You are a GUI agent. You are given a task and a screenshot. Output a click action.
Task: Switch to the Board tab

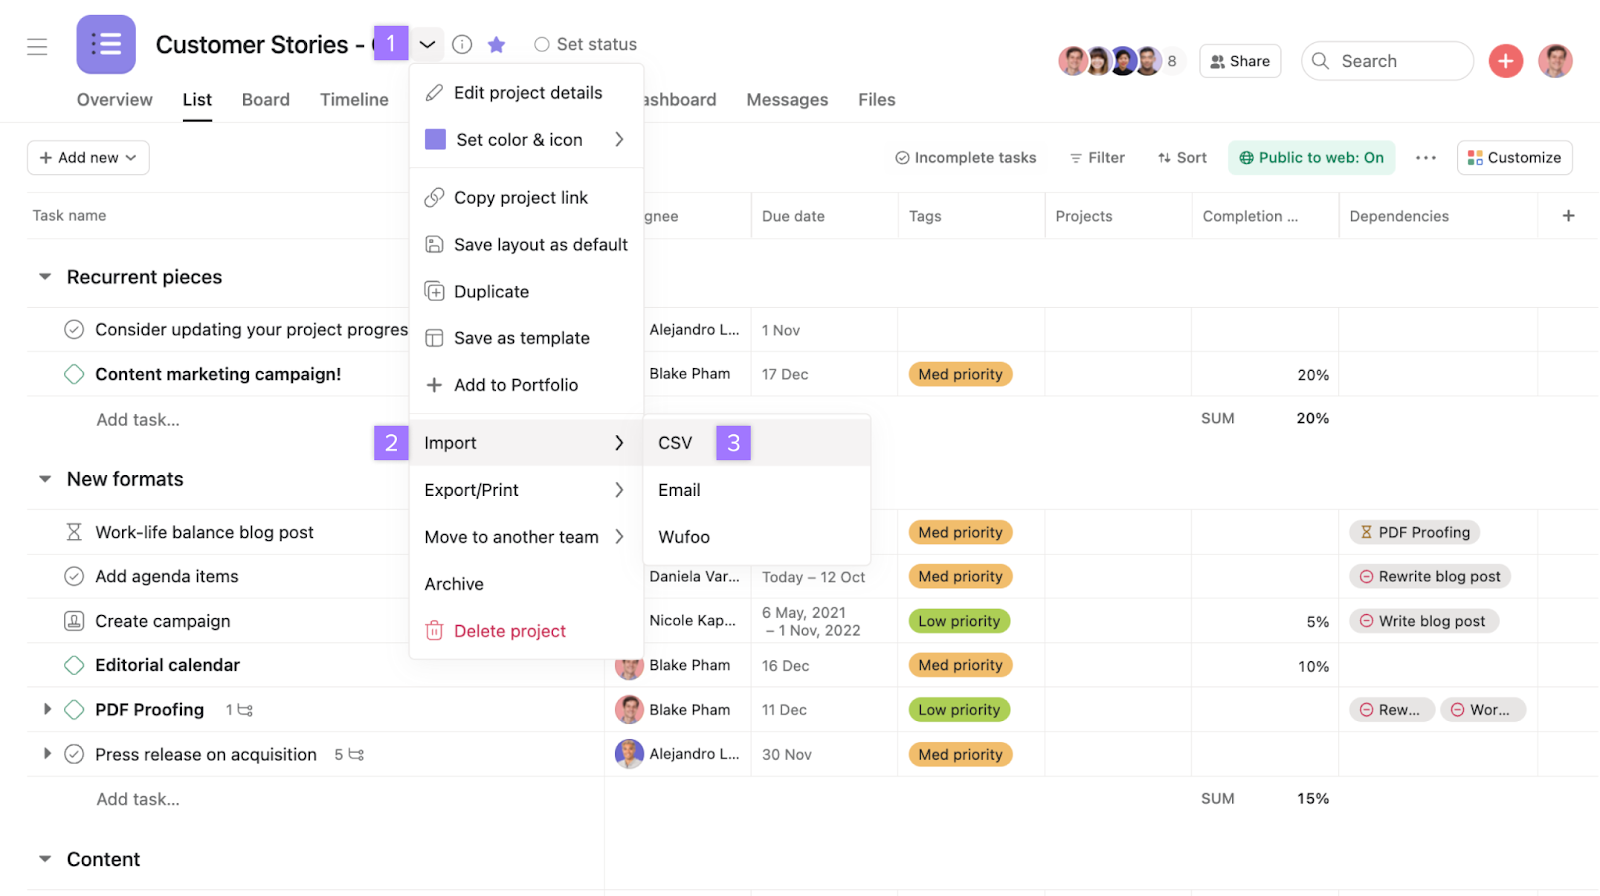pos(265,100)
